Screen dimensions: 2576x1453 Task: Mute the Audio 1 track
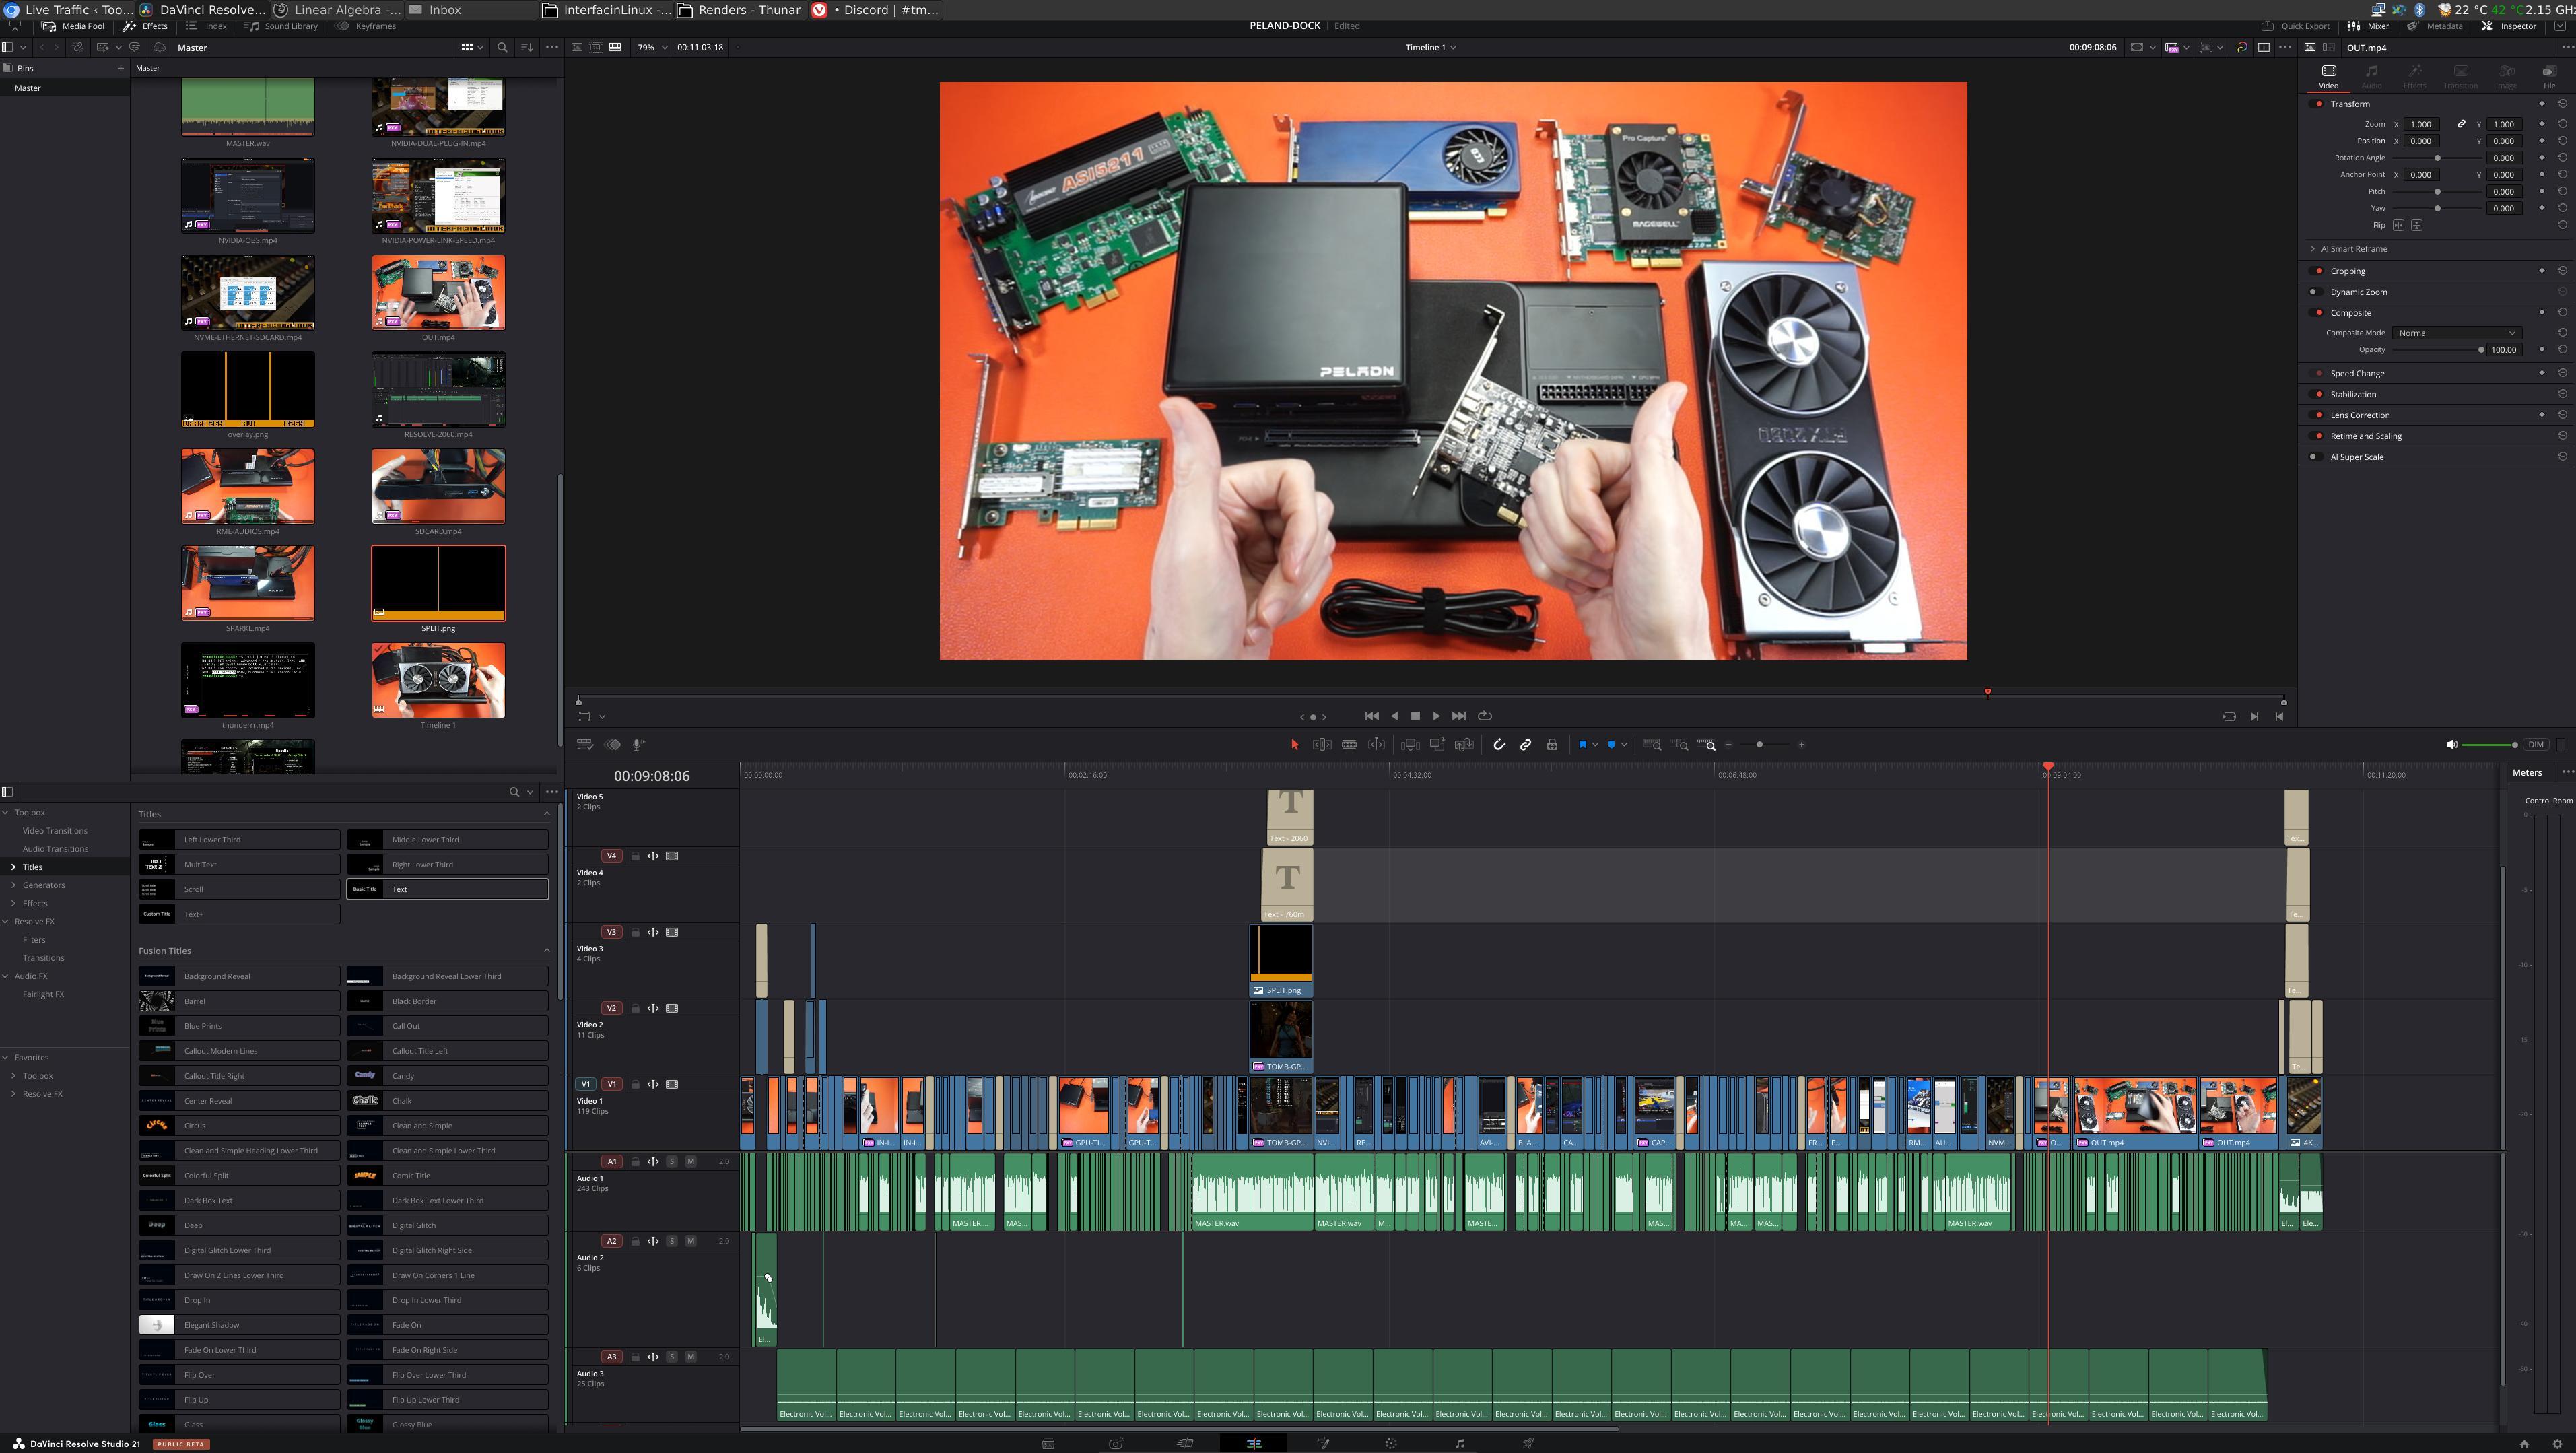pyautogui.click(x=690, y=1162)
